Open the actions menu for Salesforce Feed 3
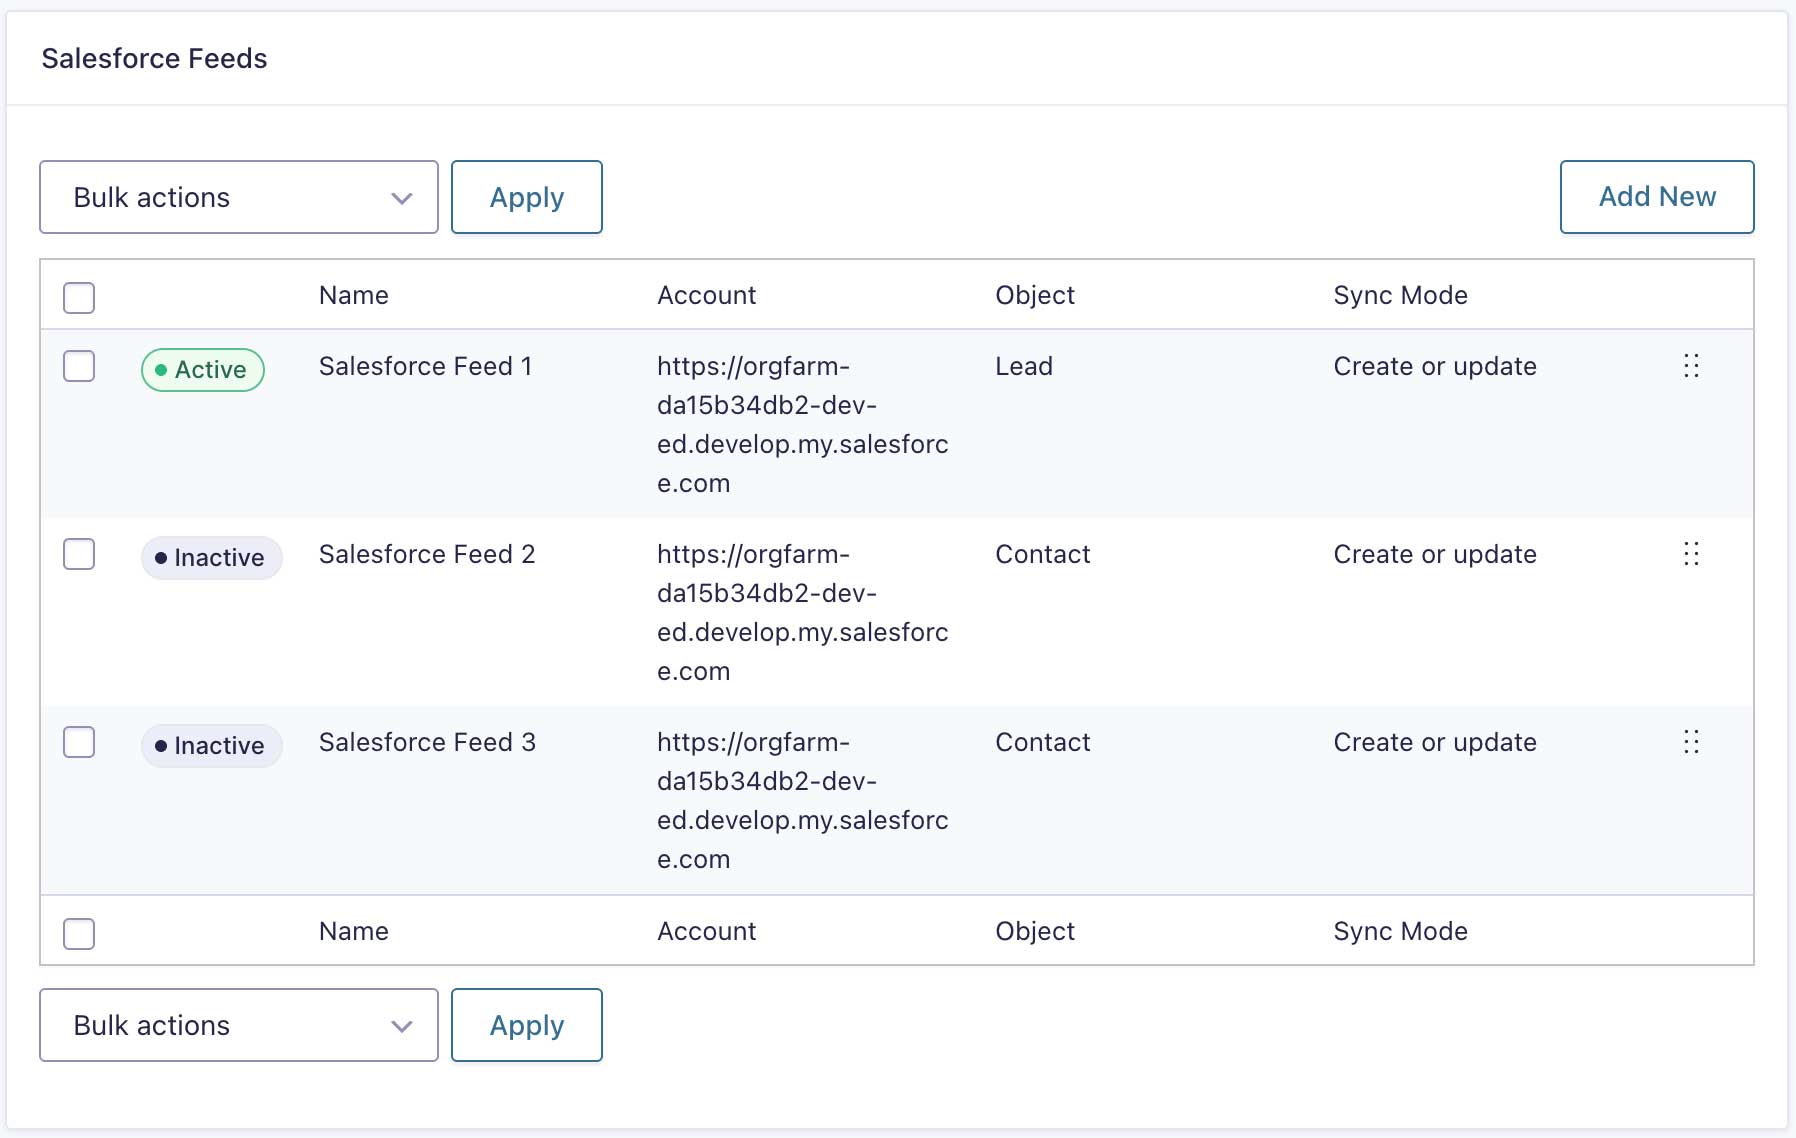Image resolution: width=1796 pixels, height=1138 pixels. click(x=1691, y=742)
